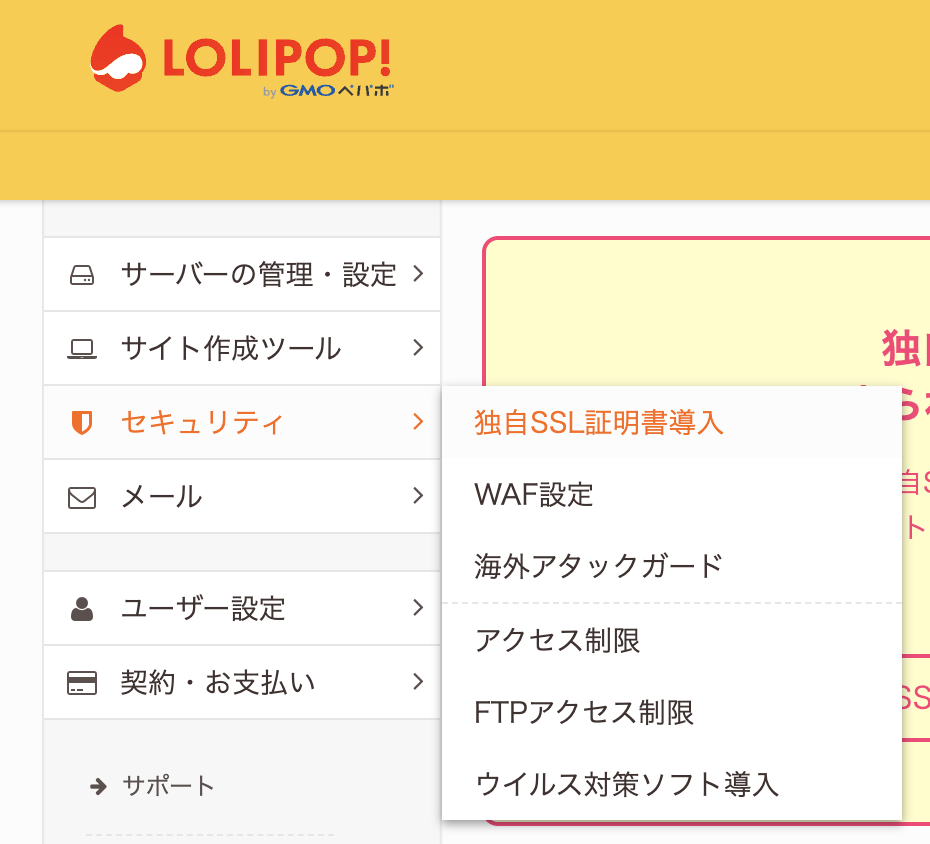Click the server drive icon
The width and height of the screenshot is (930, 844).
pyautogui.click(x=82, y=275)
